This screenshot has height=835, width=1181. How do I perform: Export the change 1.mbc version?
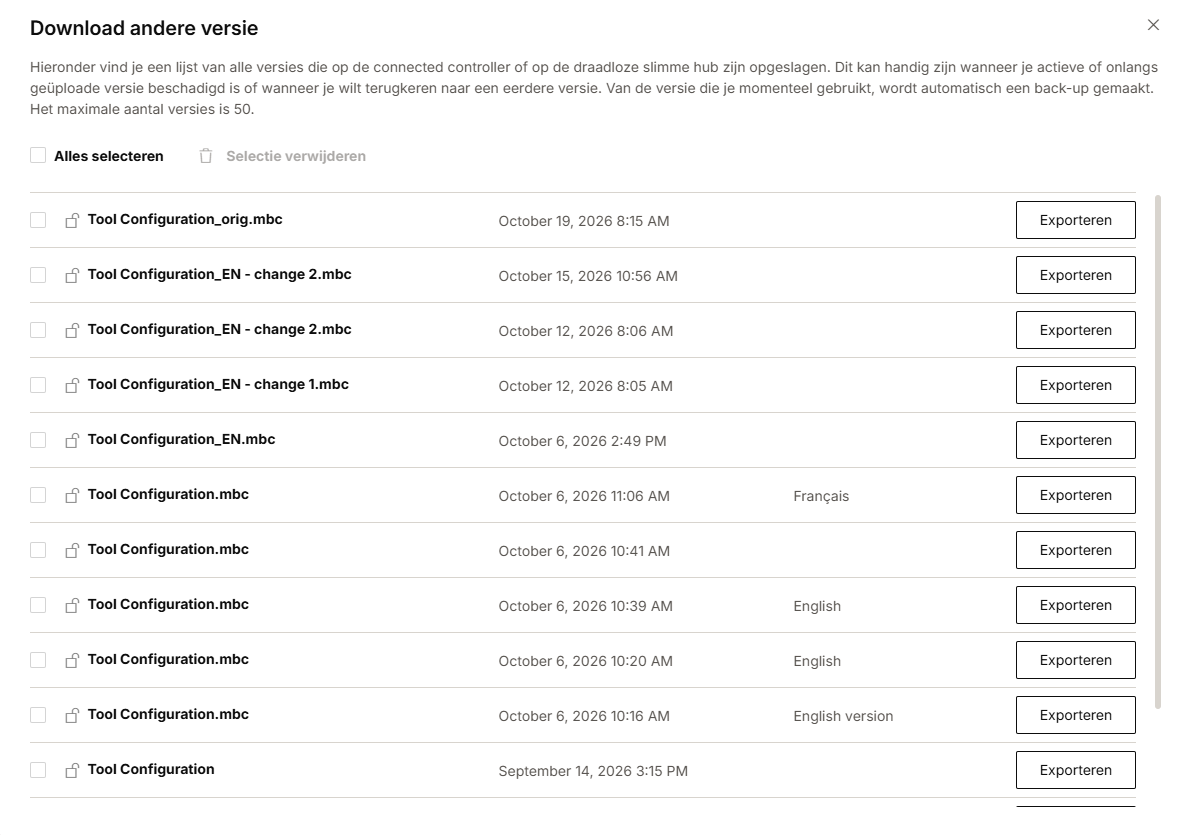pyautogui.click(x=1076, y=385)
